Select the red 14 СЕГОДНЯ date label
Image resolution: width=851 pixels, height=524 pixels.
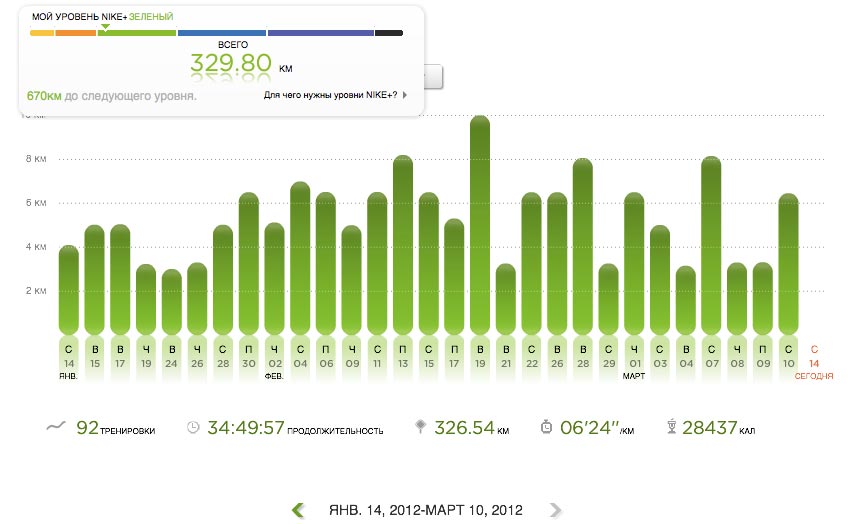[814, 362]
